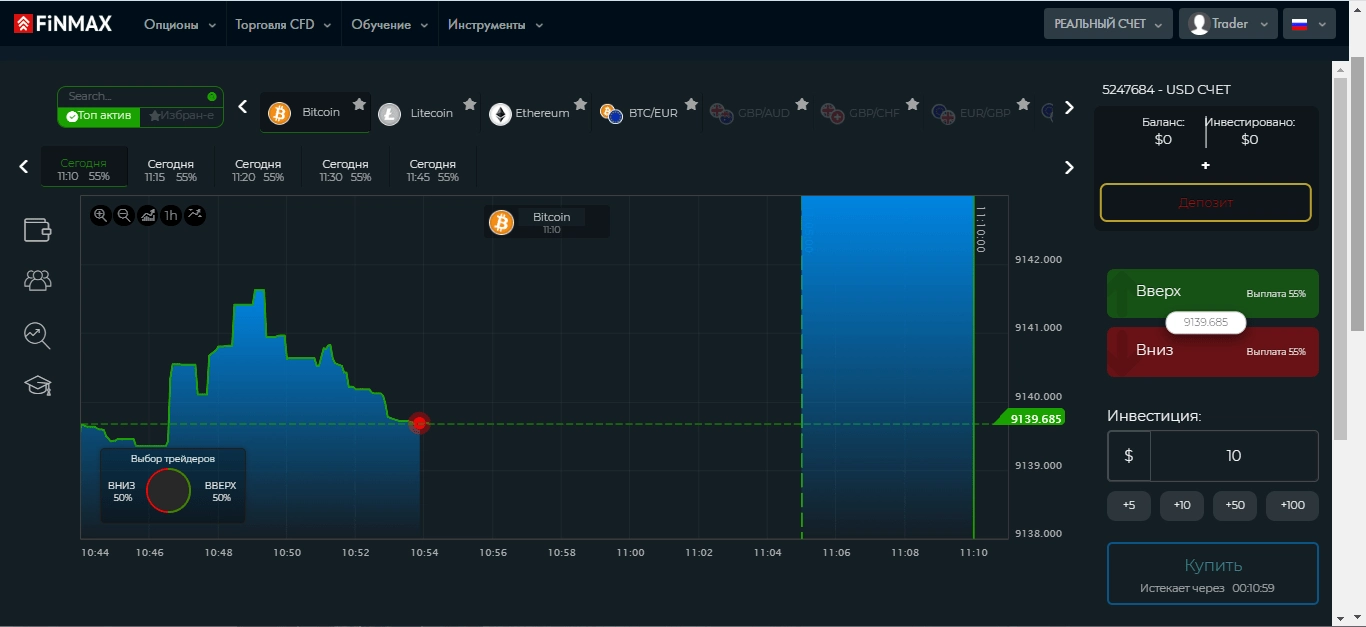The width and height of the screenshot is (1366, 627).
Task: Select the 1h timeframe icon
Action: click(x=171, y=214)
